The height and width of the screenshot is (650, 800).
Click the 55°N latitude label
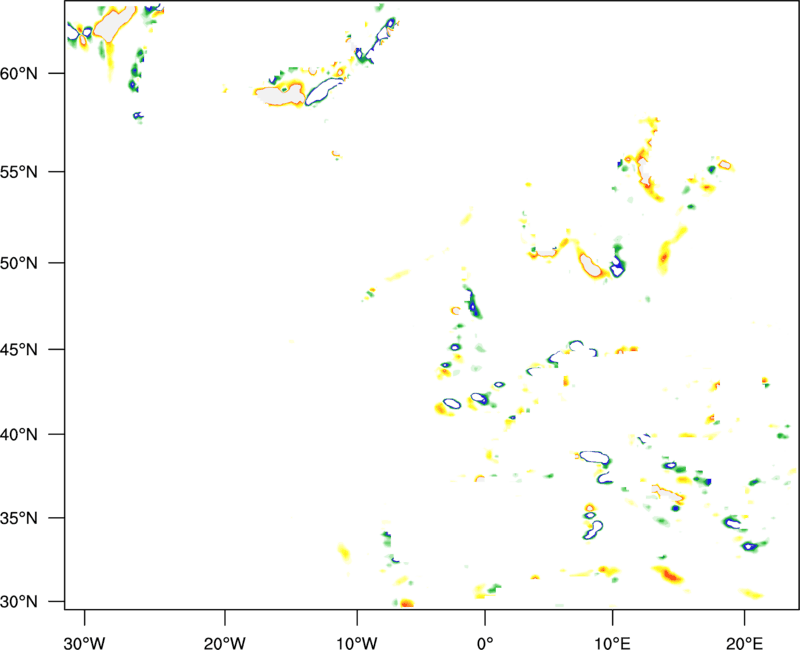point(19,172)
